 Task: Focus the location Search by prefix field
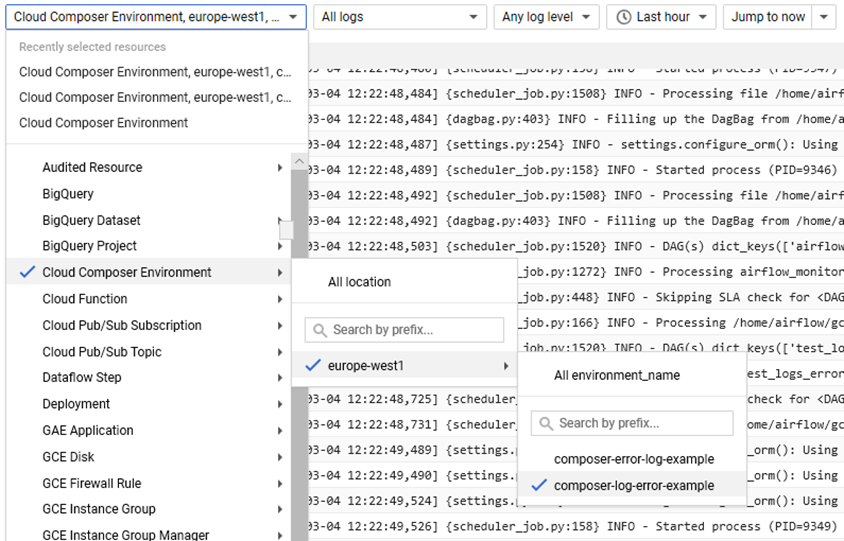click(x=404, y=329)
